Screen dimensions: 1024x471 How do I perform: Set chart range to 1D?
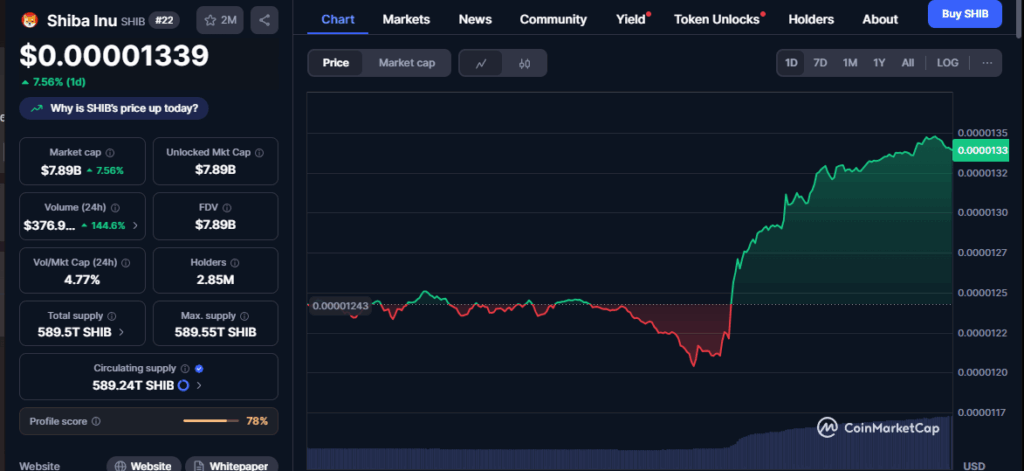791,63
